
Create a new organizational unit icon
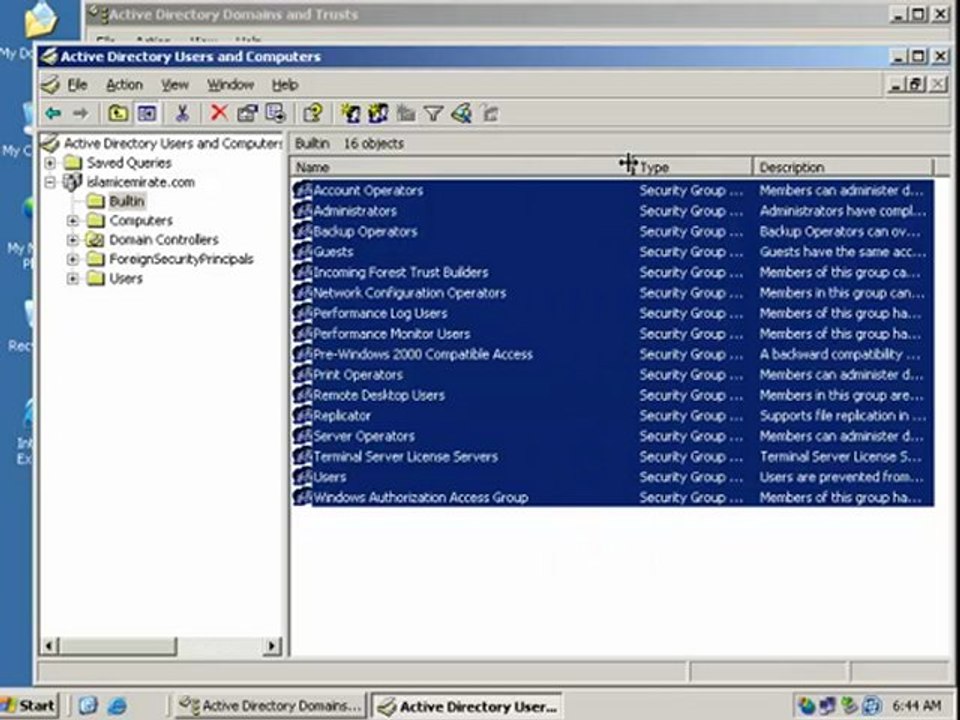point(405,113)
